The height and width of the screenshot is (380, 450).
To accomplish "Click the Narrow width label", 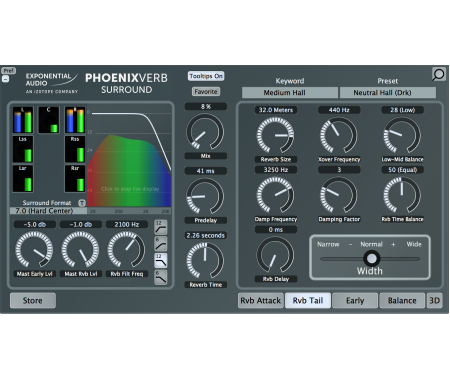I will (328, 244).
